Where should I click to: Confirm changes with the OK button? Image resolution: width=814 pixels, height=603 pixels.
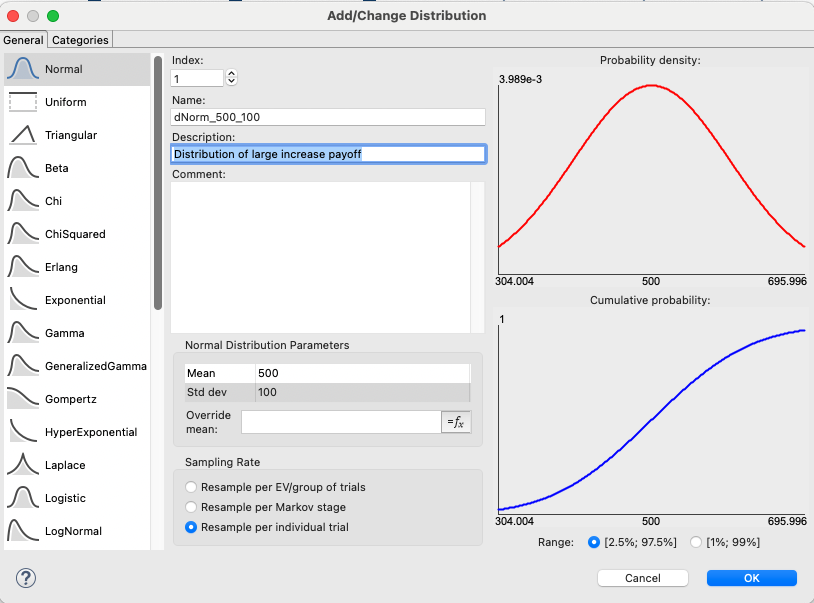[751, 578]
